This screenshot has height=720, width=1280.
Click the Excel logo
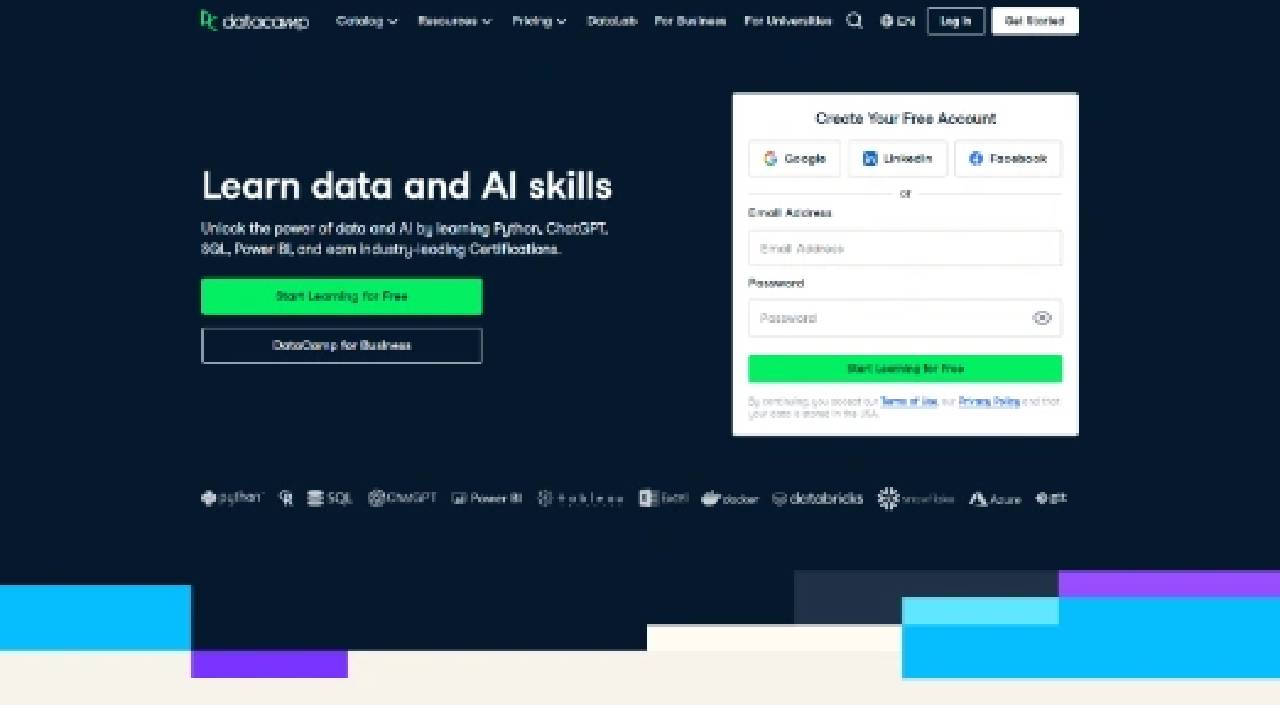tap(664, 498)
